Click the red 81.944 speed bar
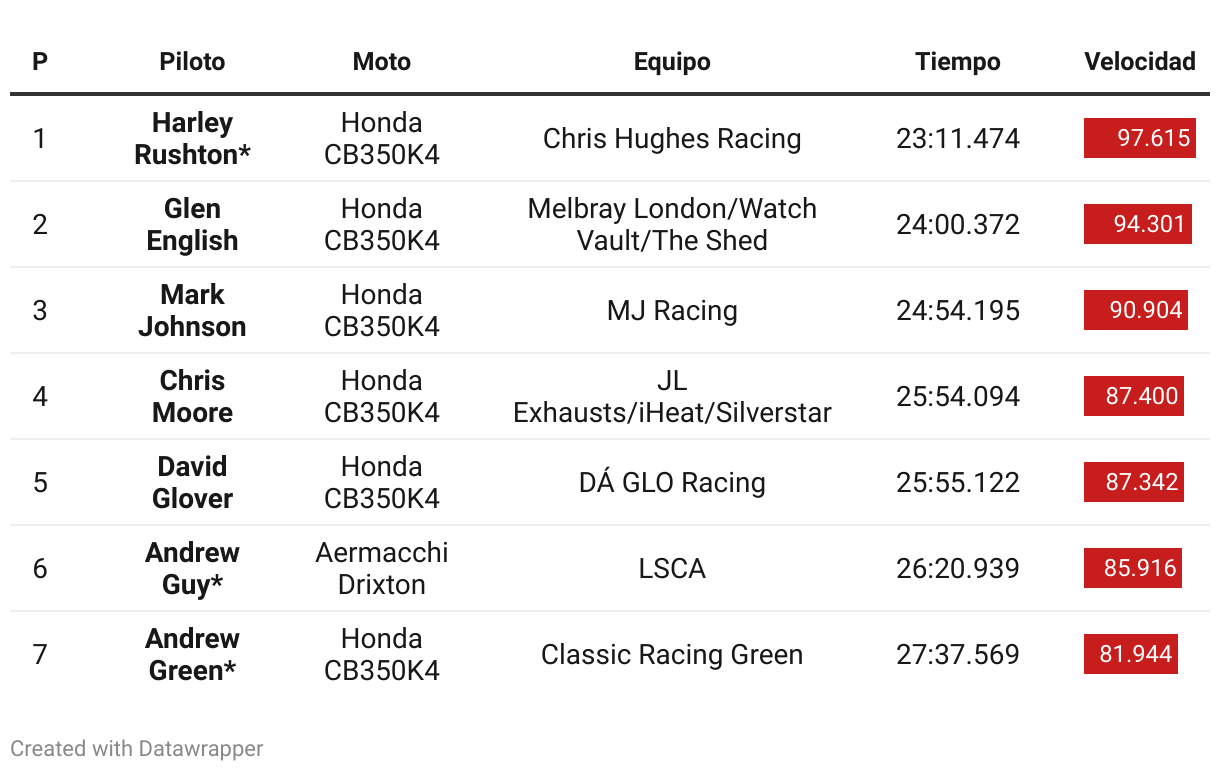Viewport: 1220px width, 772px height. point(1130,654)
